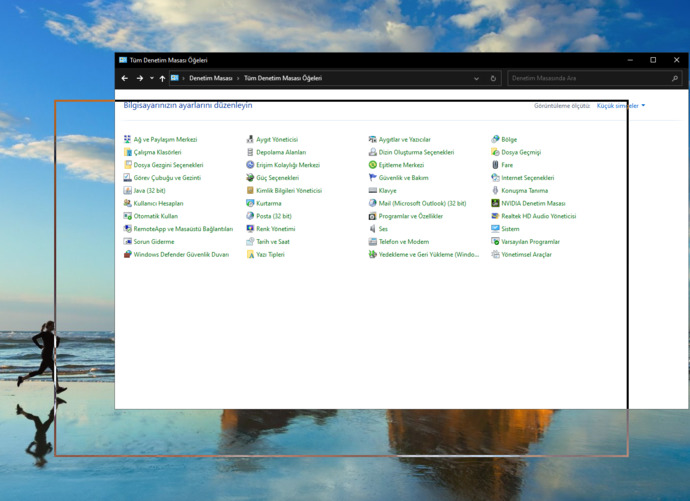Open Varsayılan Programlar link
The image size is (690, 501).
[x=530, y=241]
